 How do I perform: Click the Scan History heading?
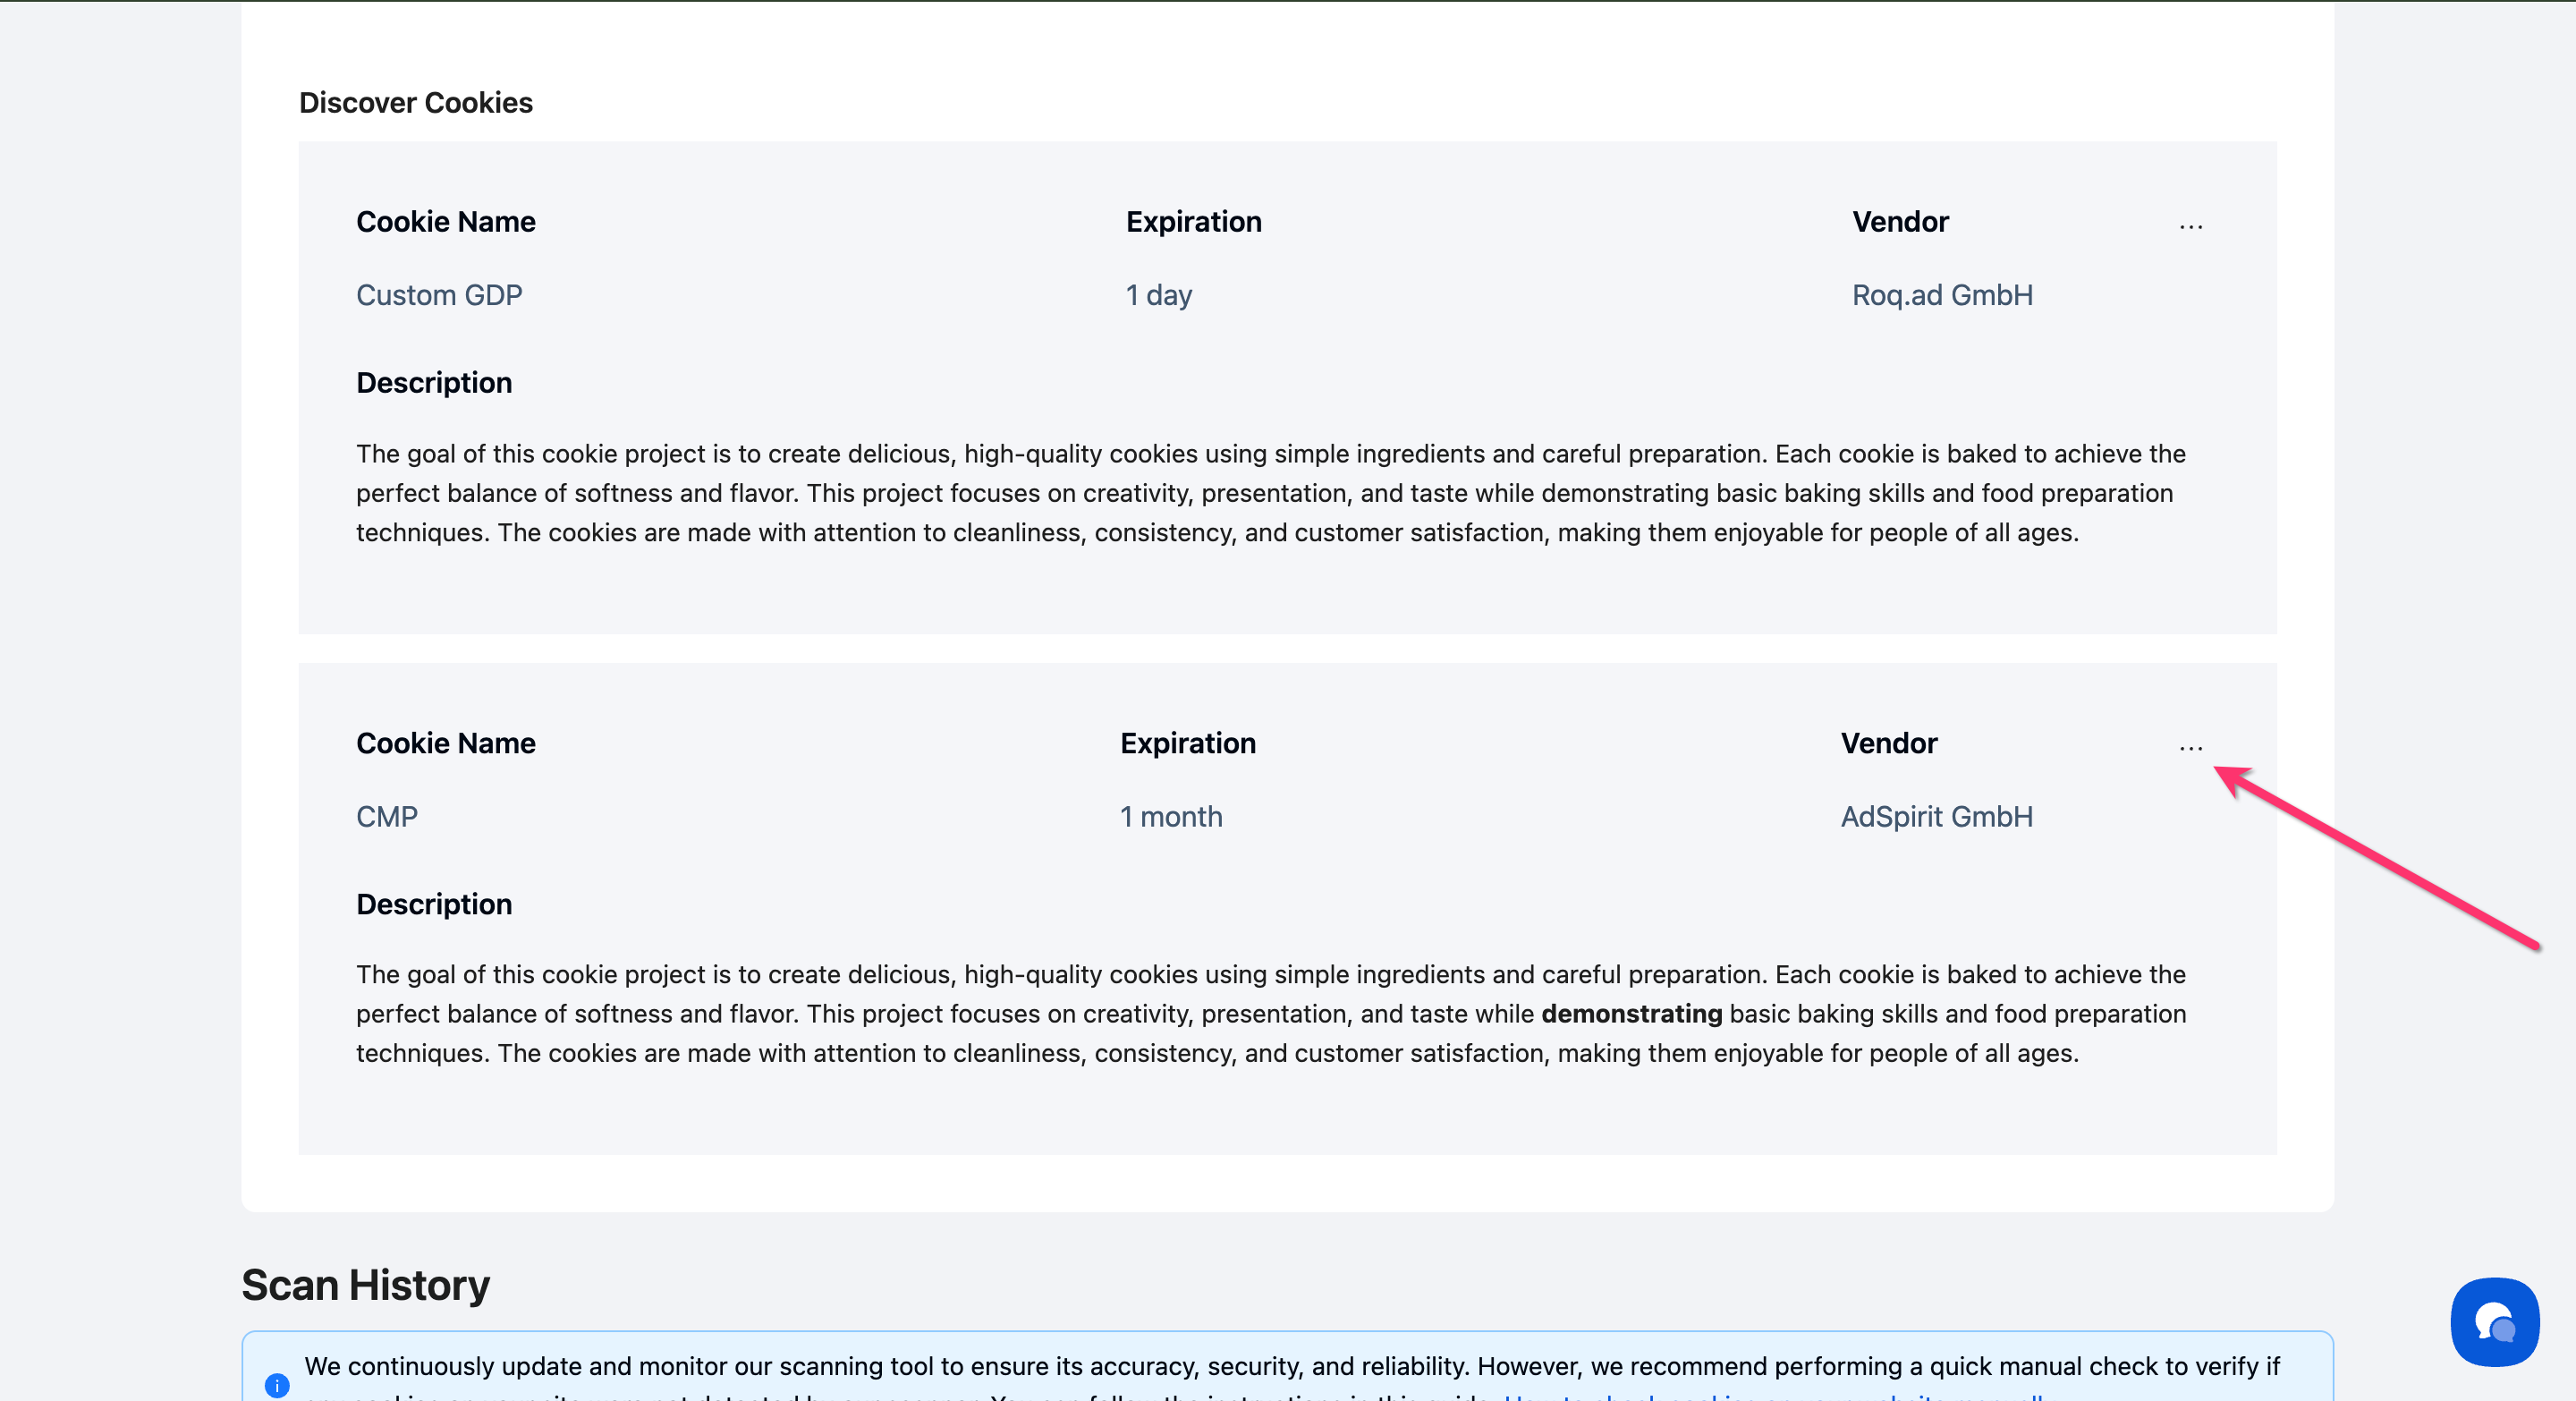(x=365, y=1285)
